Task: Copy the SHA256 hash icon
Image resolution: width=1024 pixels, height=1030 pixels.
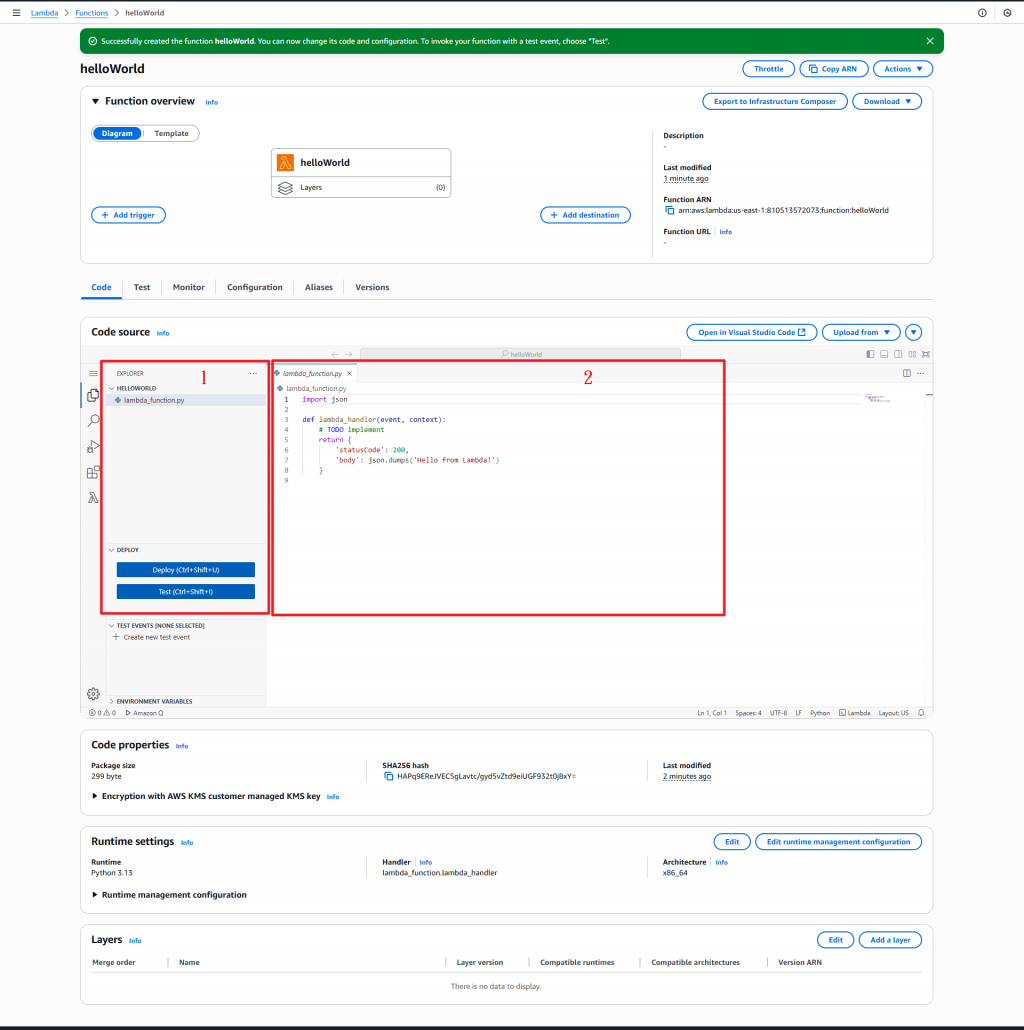Action: [x=388, y=776]
